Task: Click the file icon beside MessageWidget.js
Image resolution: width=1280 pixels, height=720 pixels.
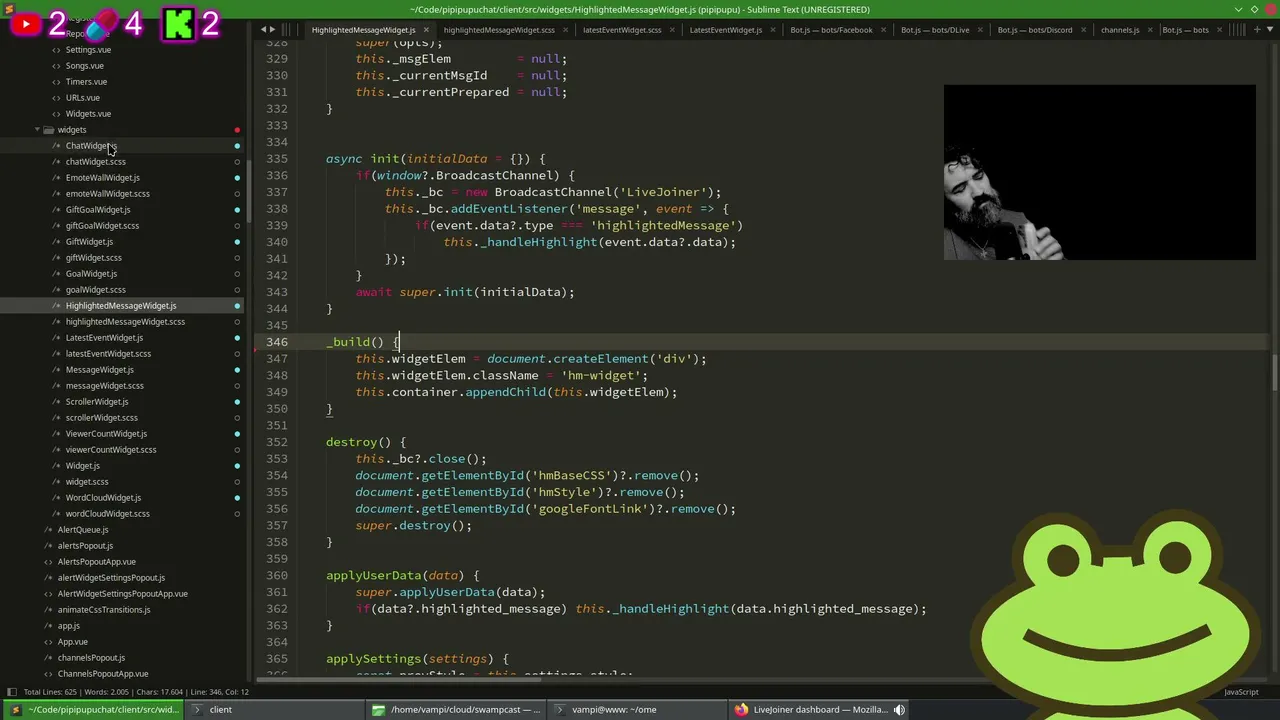Action: tap(57, 370)
